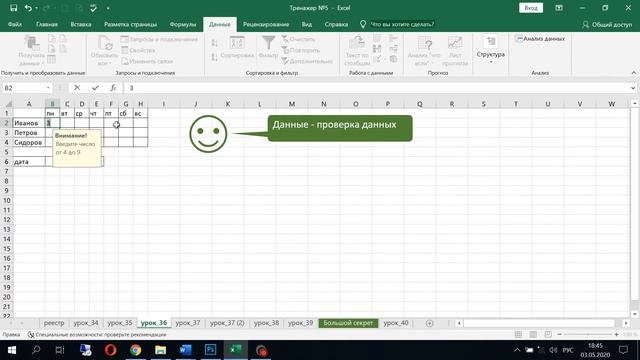
Task: Switch to sheet tab урок_37 (2)
Action: pyautogui.click(x=227, y=323)
